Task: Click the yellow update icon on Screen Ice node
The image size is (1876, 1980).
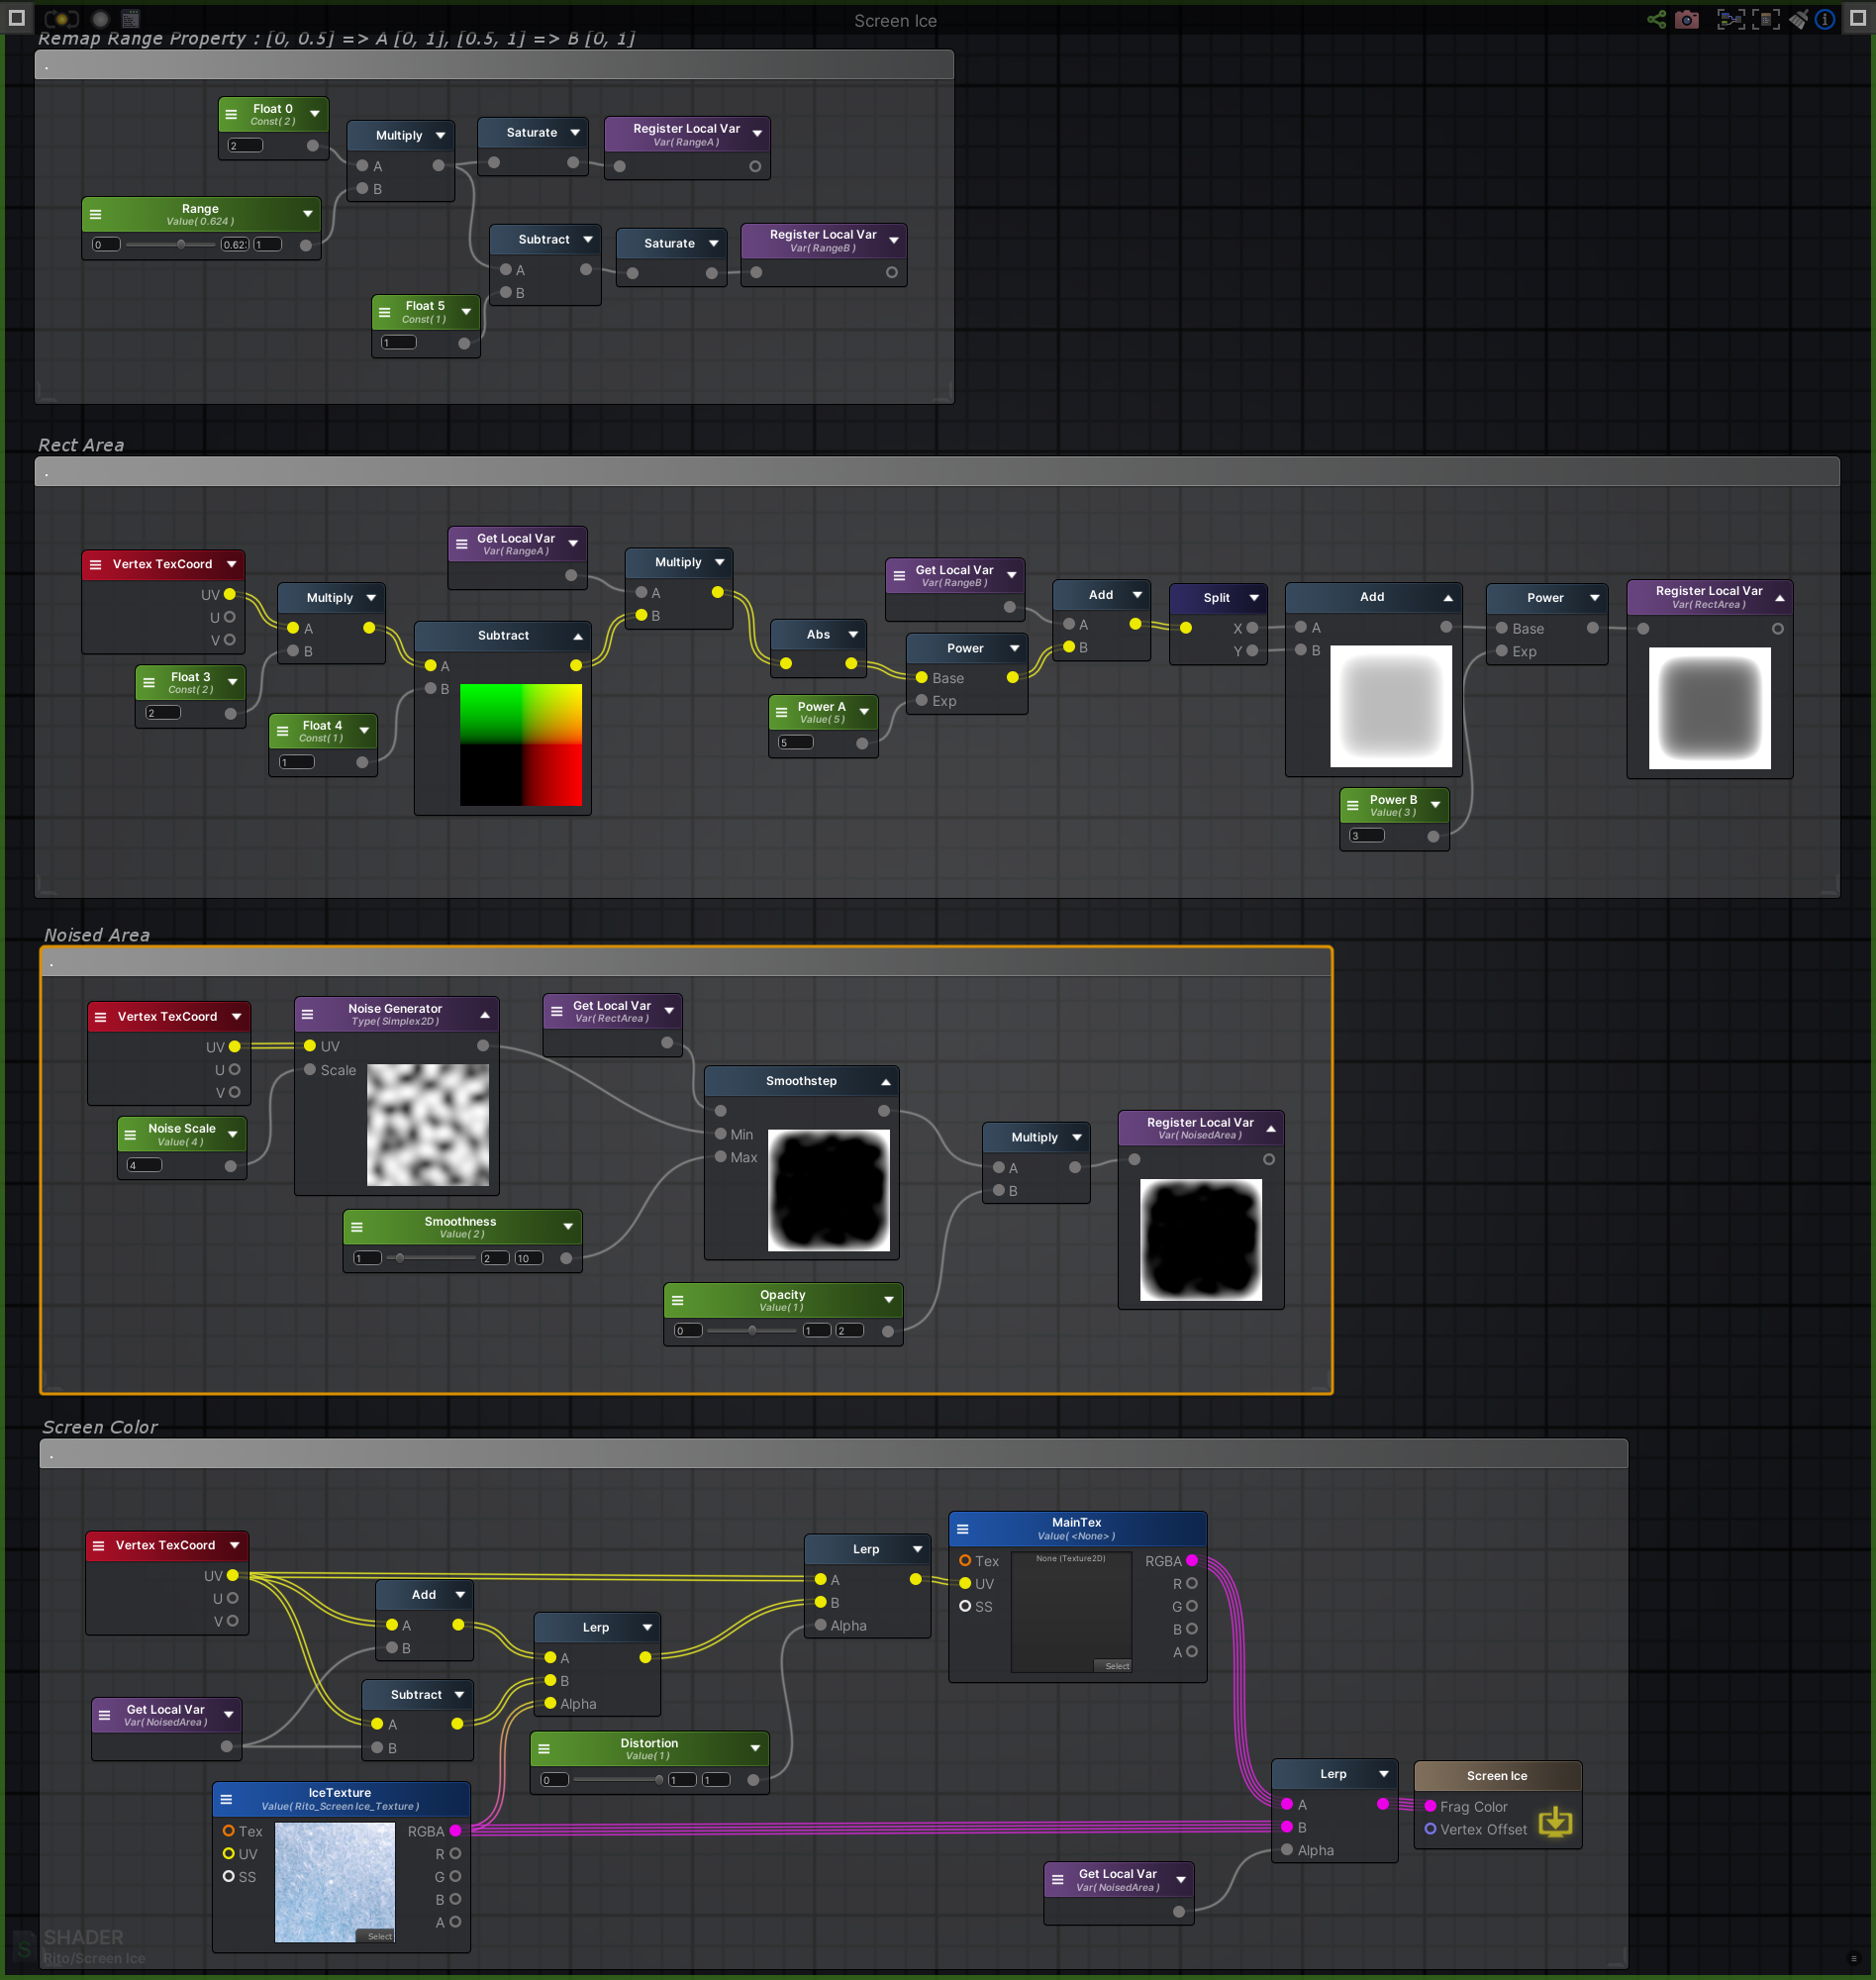Action: click(x=1556, y=1822)
